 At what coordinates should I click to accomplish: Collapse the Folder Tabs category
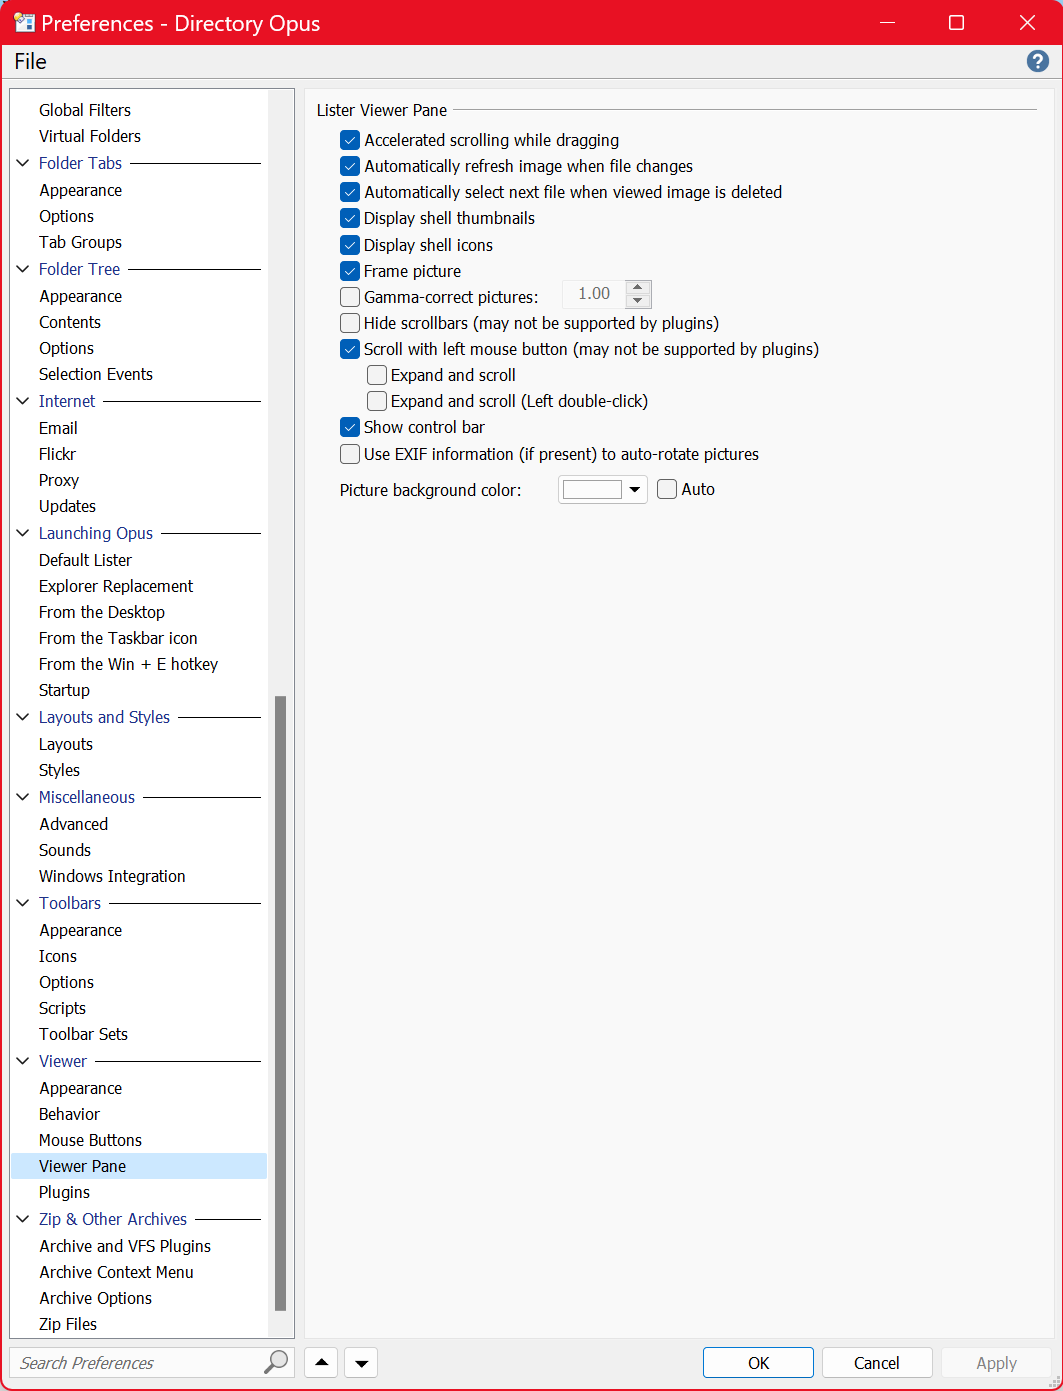point(23,163)
